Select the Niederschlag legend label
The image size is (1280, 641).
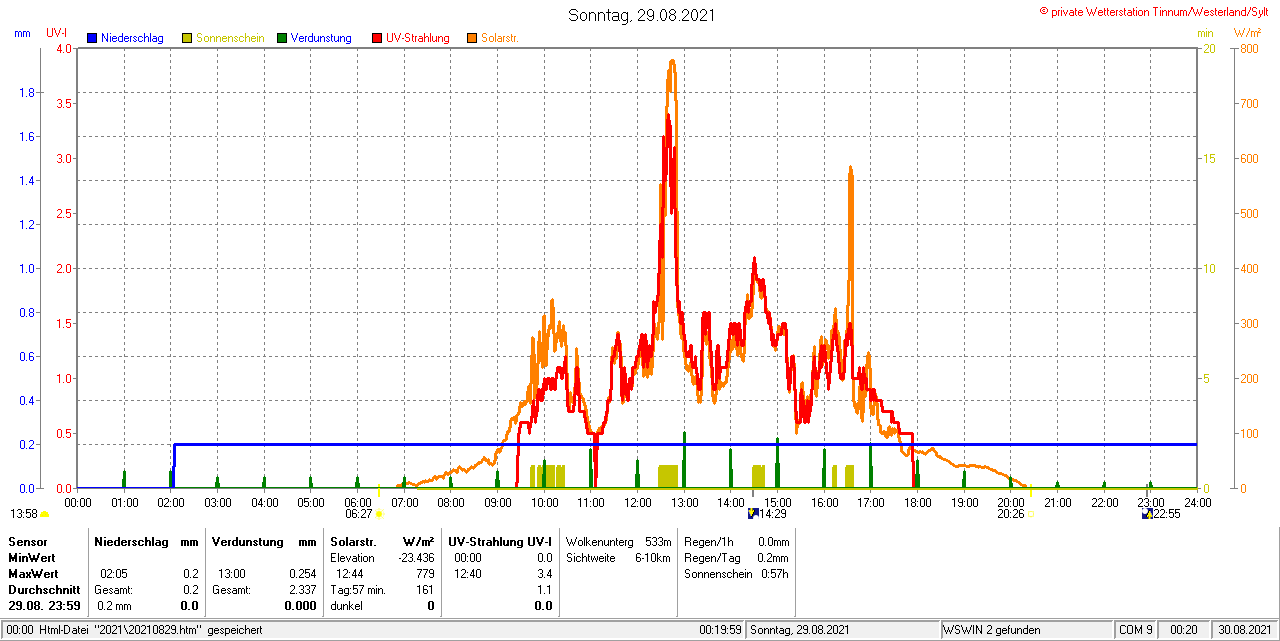click(132, 38)
